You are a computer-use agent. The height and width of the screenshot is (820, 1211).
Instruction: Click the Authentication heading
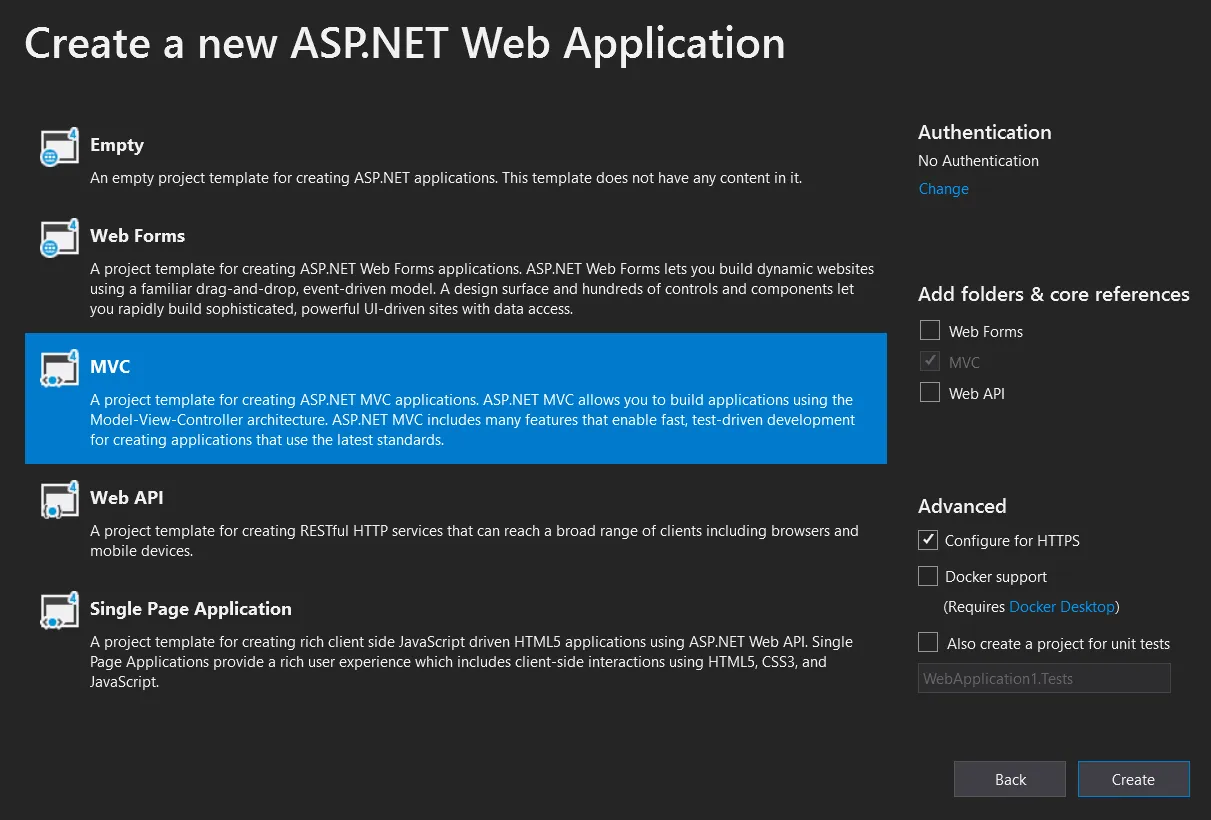click(x=984, y=132)
